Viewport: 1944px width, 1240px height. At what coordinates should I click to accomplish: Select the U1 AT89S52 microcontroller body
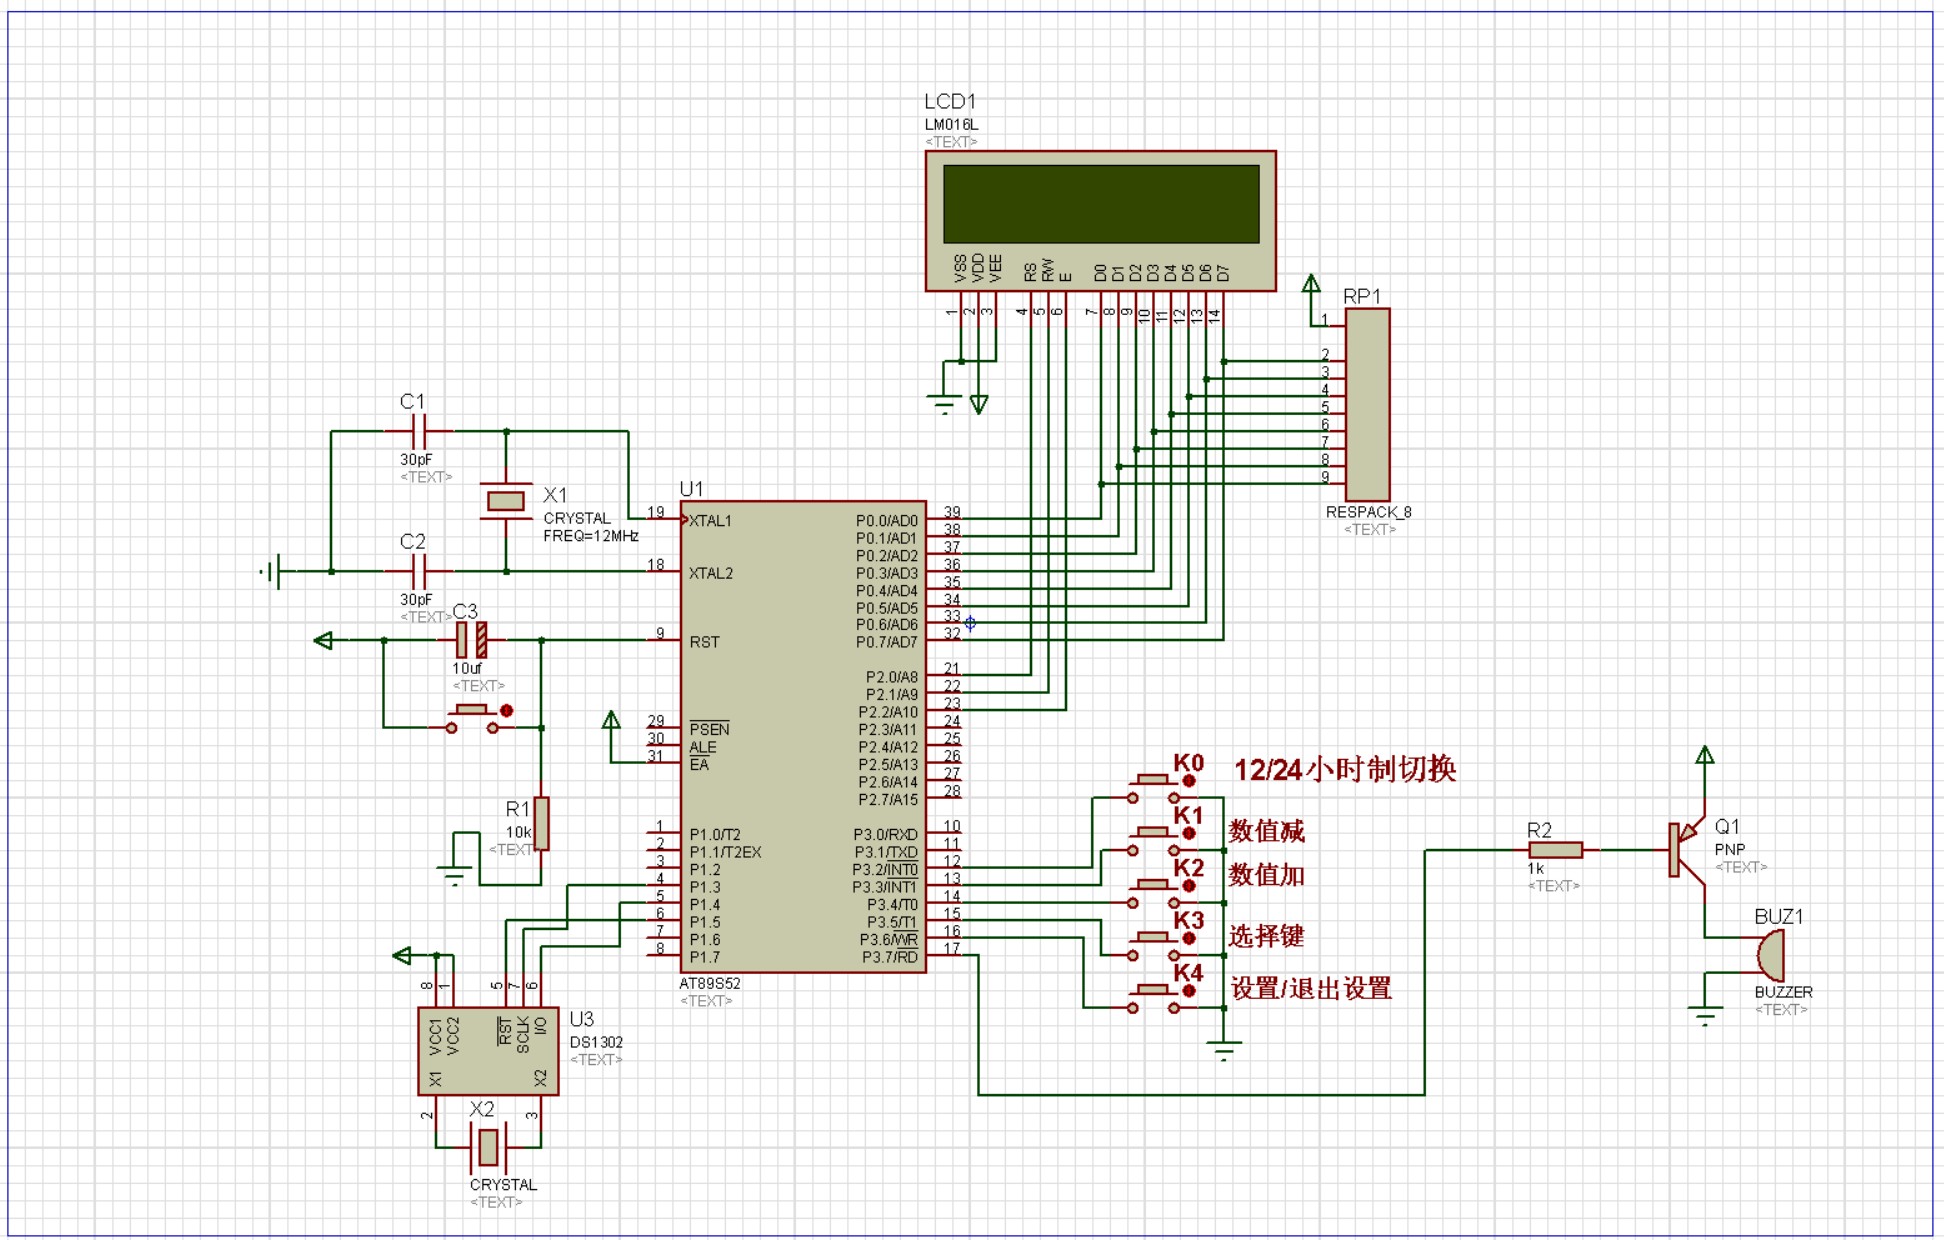(803, 737)
